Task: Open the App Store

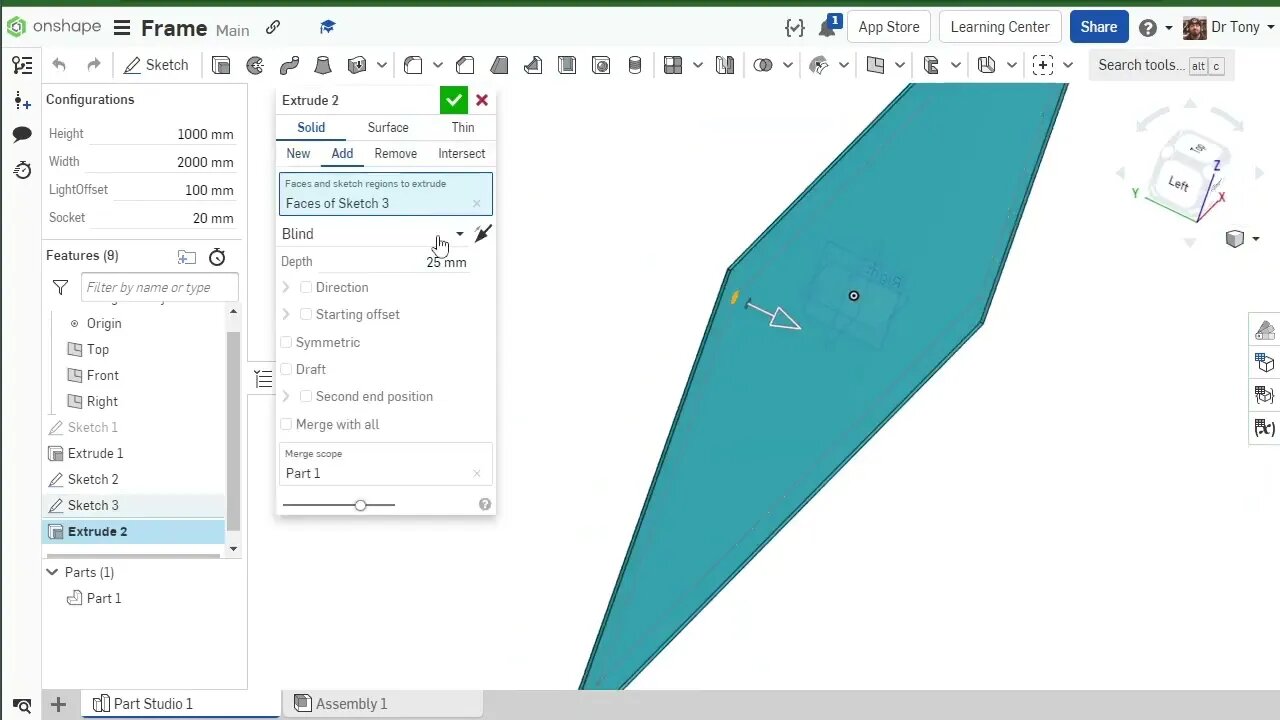Action: 889,27
